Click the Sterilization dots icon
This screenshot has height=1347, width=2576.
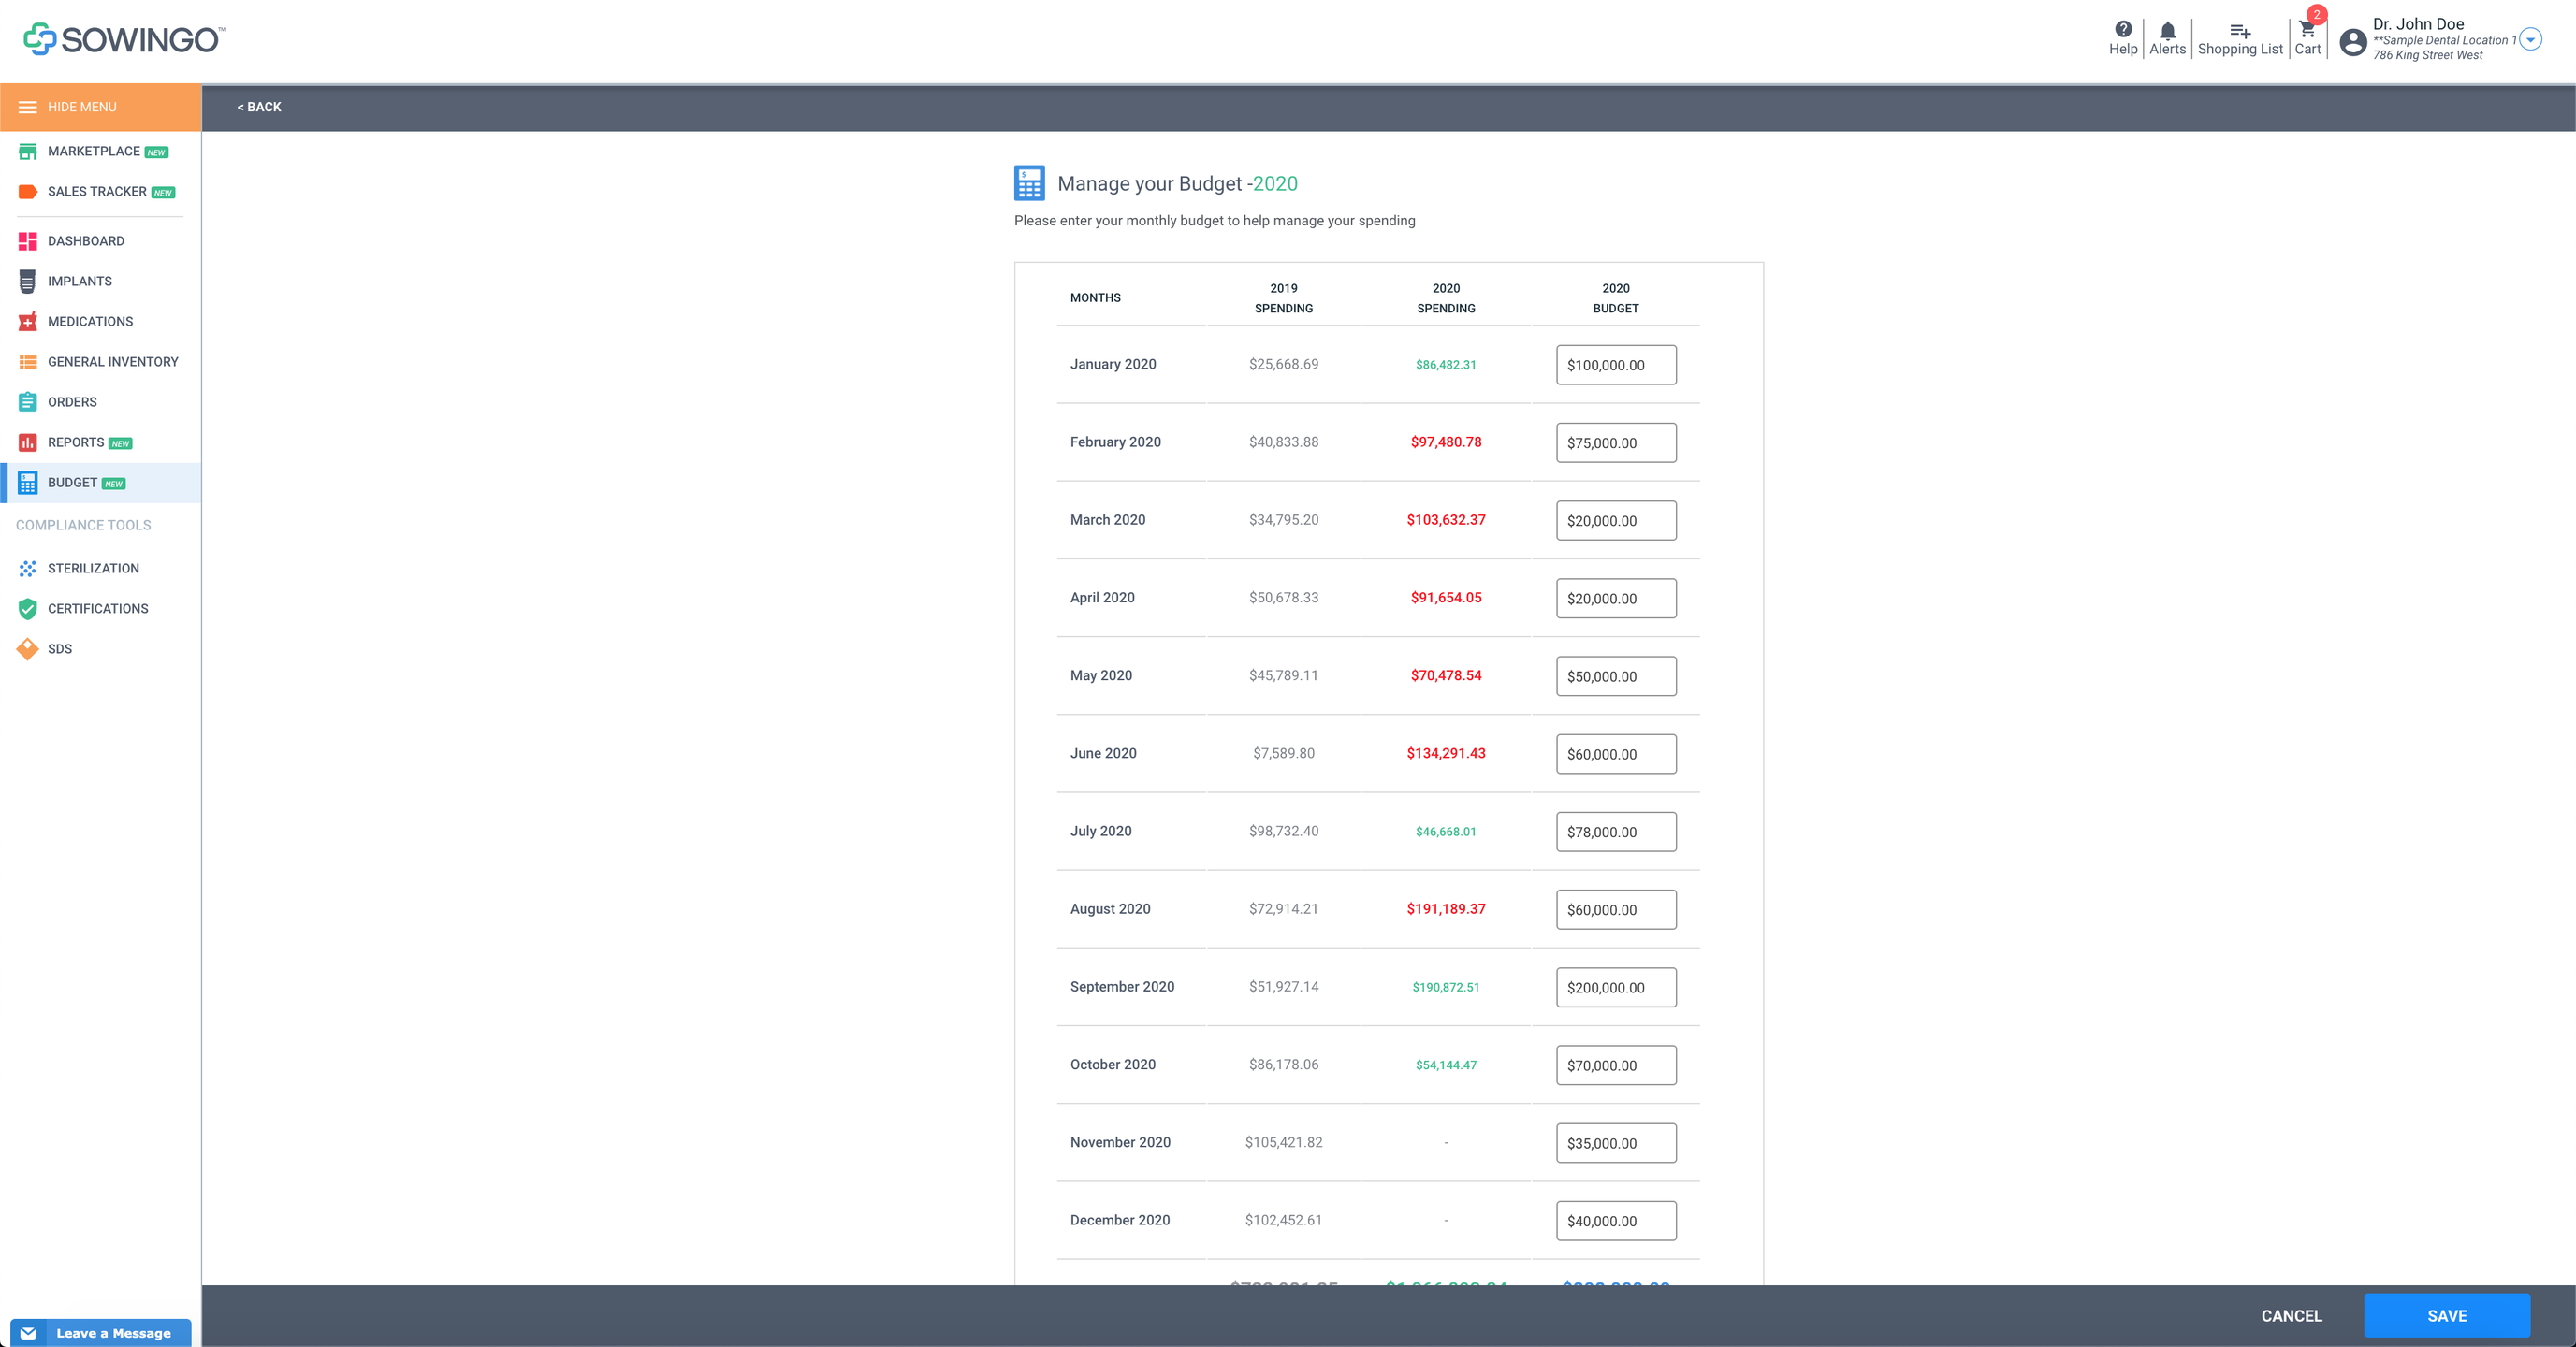(x=28, y=569)
